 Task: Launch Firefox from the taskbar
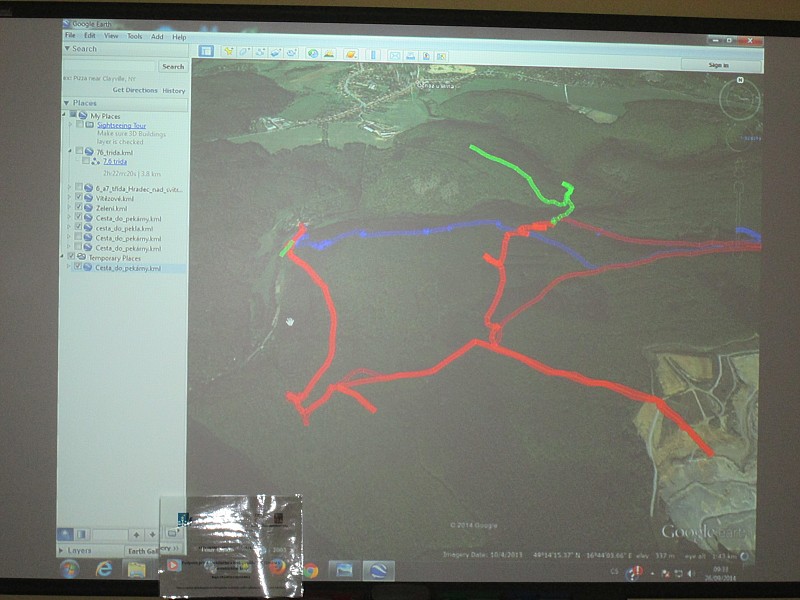(x=277, y=568)
